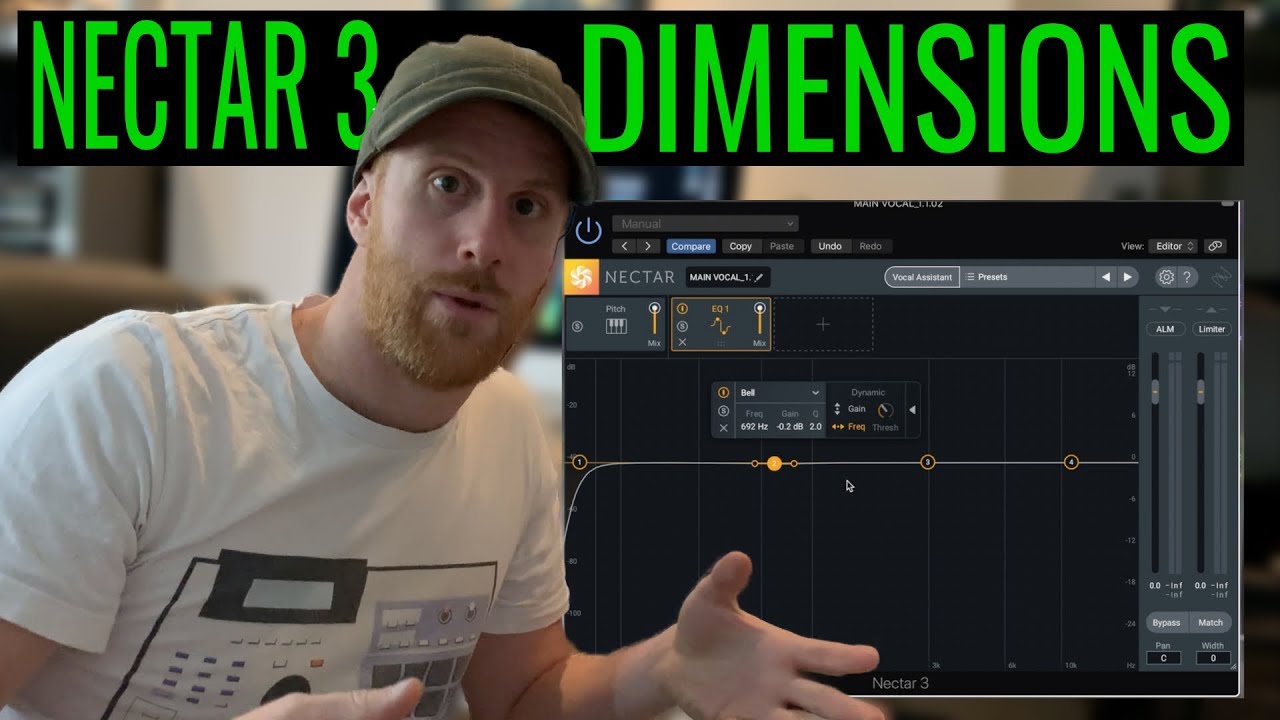
Task: Click the Redo button
Action: 870,246
